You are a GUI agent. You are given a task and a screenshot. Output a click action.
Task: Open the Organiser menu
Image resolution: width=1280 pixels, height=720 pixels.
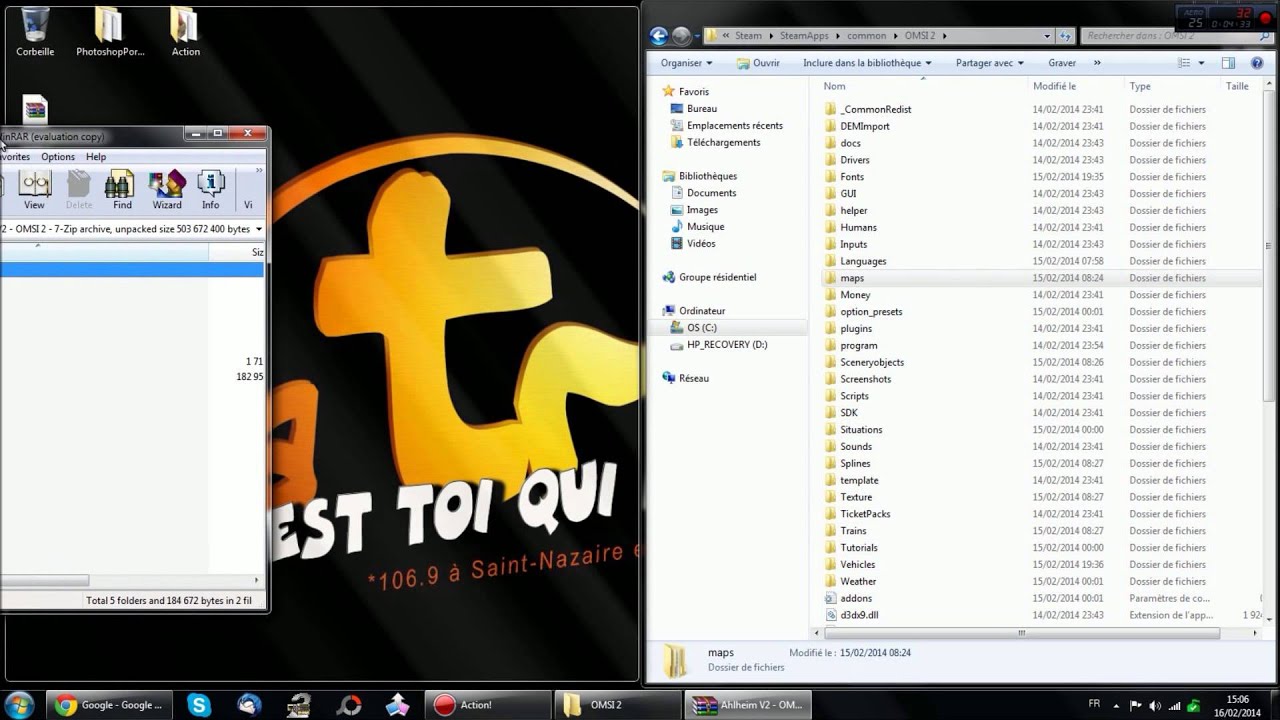pyautogui.click(x=687, y=63)
